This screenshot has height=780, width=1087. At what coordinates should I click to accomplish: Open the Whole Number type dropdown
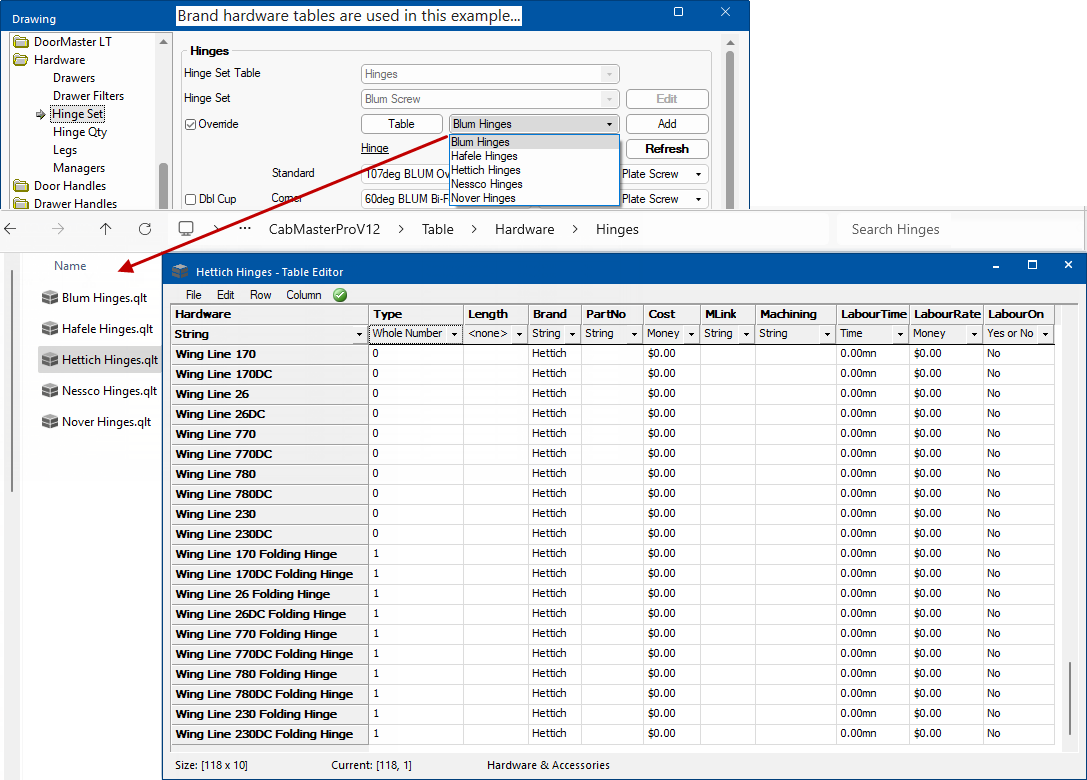click(453, 333)
